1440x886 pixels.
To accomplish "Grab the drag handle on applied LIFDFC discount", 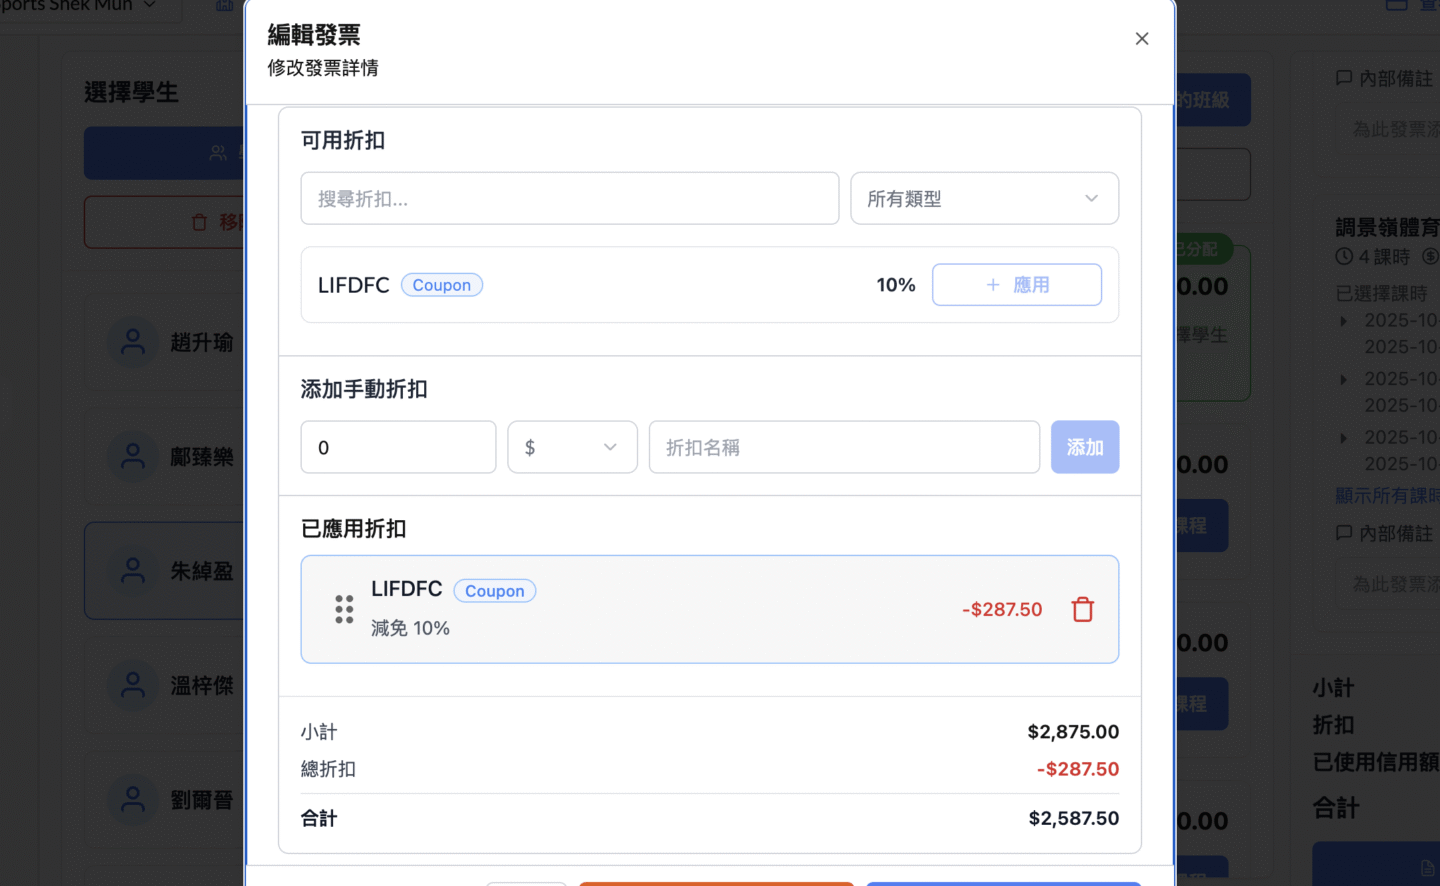I will (344, 610).
